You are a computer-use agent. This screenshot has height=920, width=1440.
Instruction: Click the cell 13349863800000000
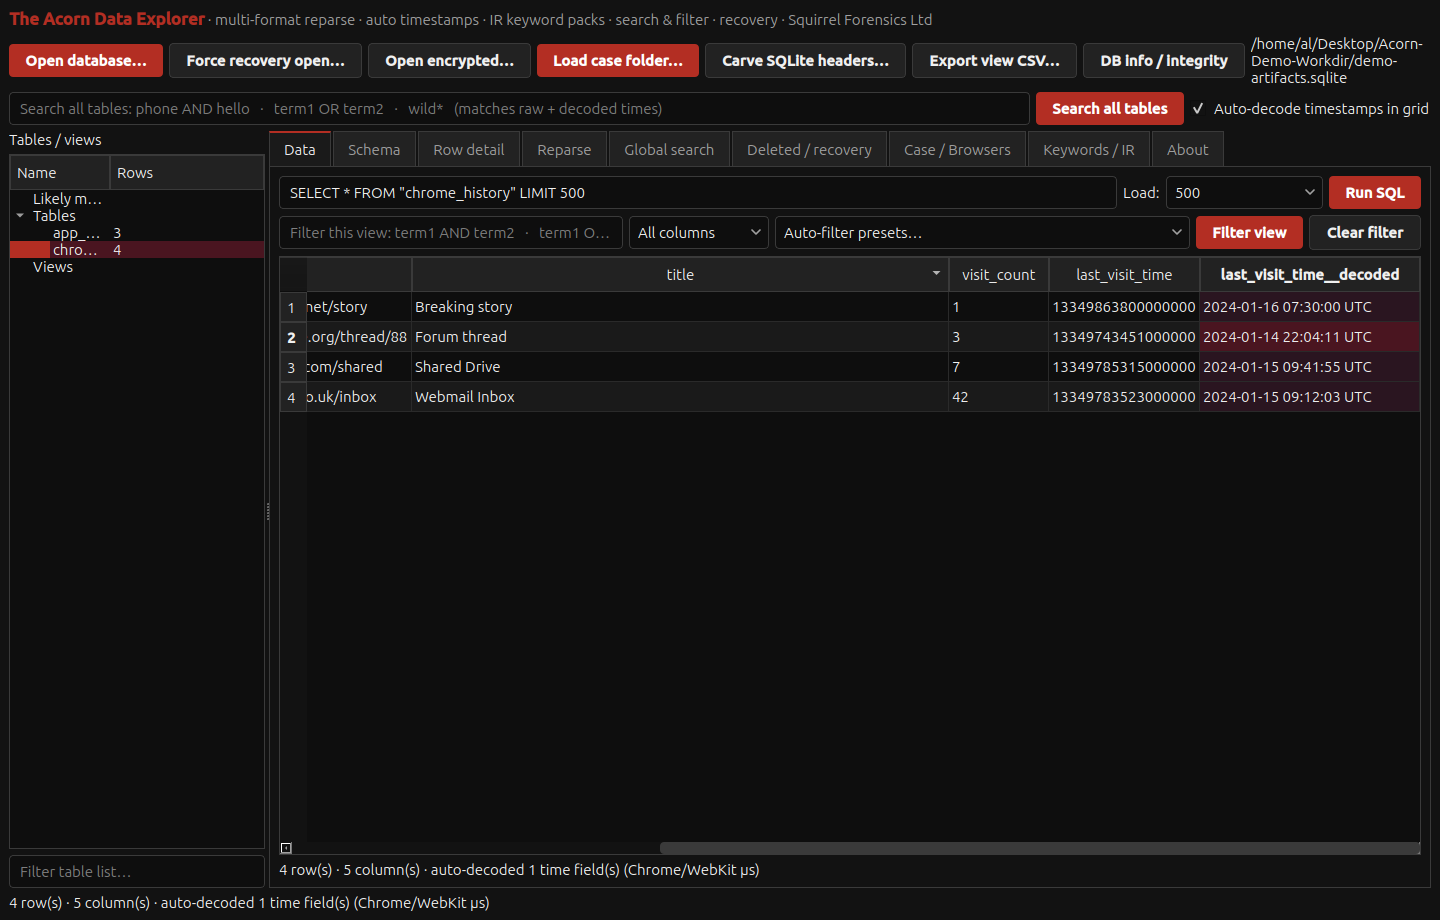[1124, 307]
